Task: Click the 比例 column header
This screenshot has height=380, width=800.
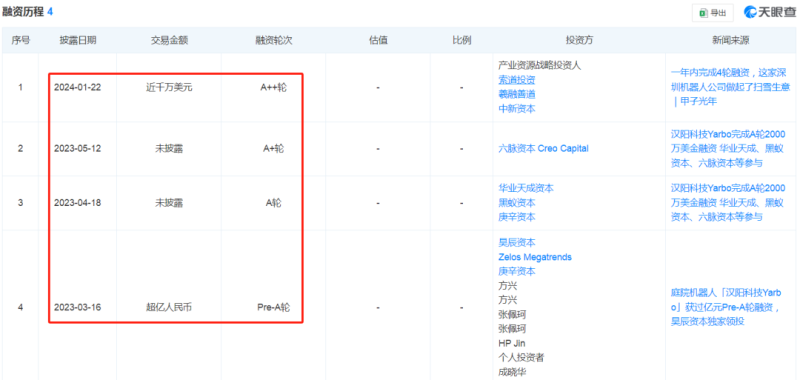Action: [461, 40]
